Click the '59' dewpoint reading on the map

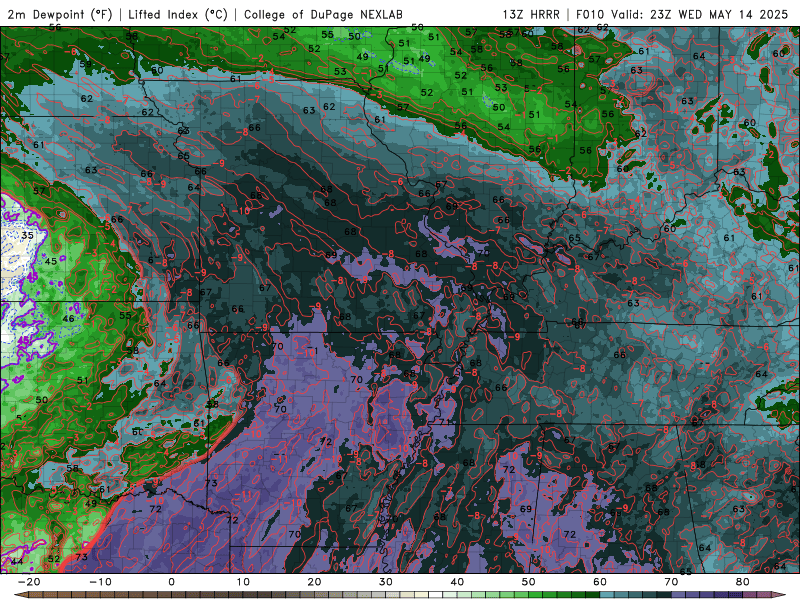pos(86,64)
